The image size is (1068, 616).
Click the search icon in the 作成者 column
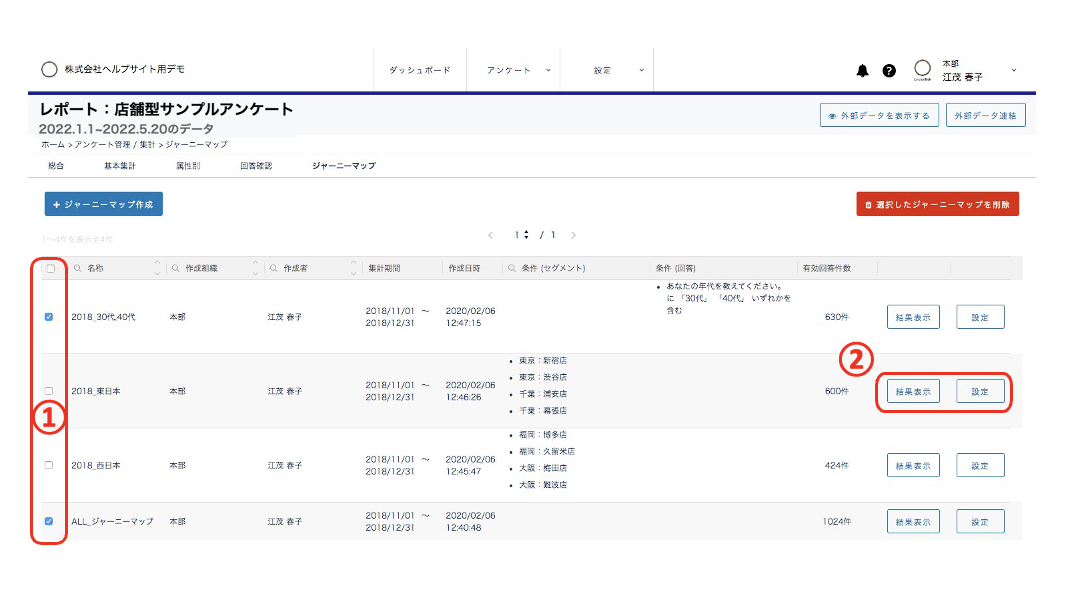(274, 268)
